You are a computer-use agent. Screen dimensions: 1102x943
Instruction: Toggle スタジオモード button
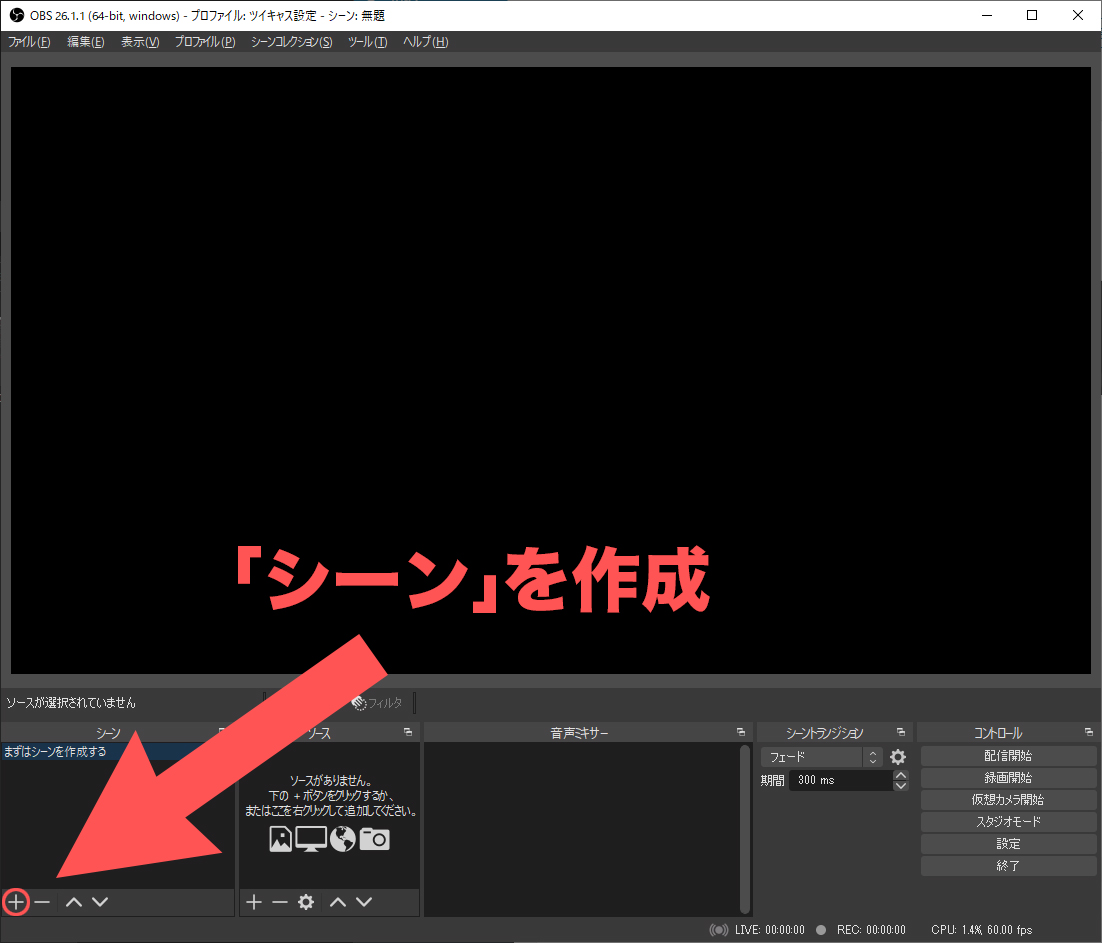coord(1008,821)
